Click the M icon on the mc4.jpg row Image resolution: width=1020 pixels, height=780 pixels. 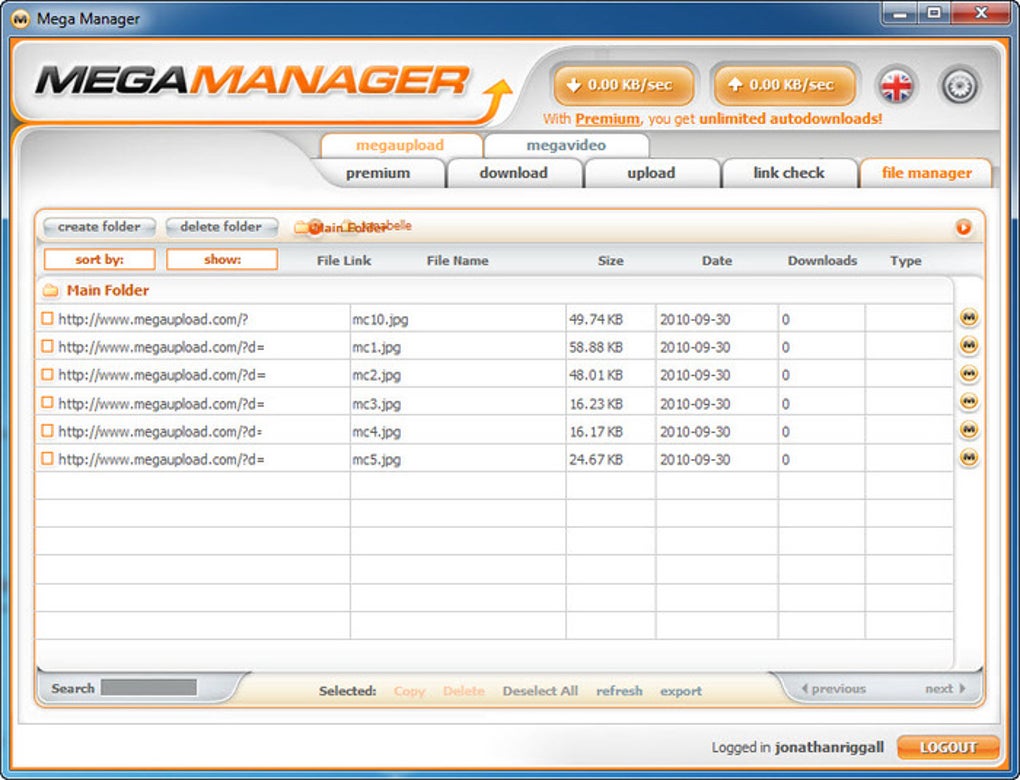click(x=967, y=431)
